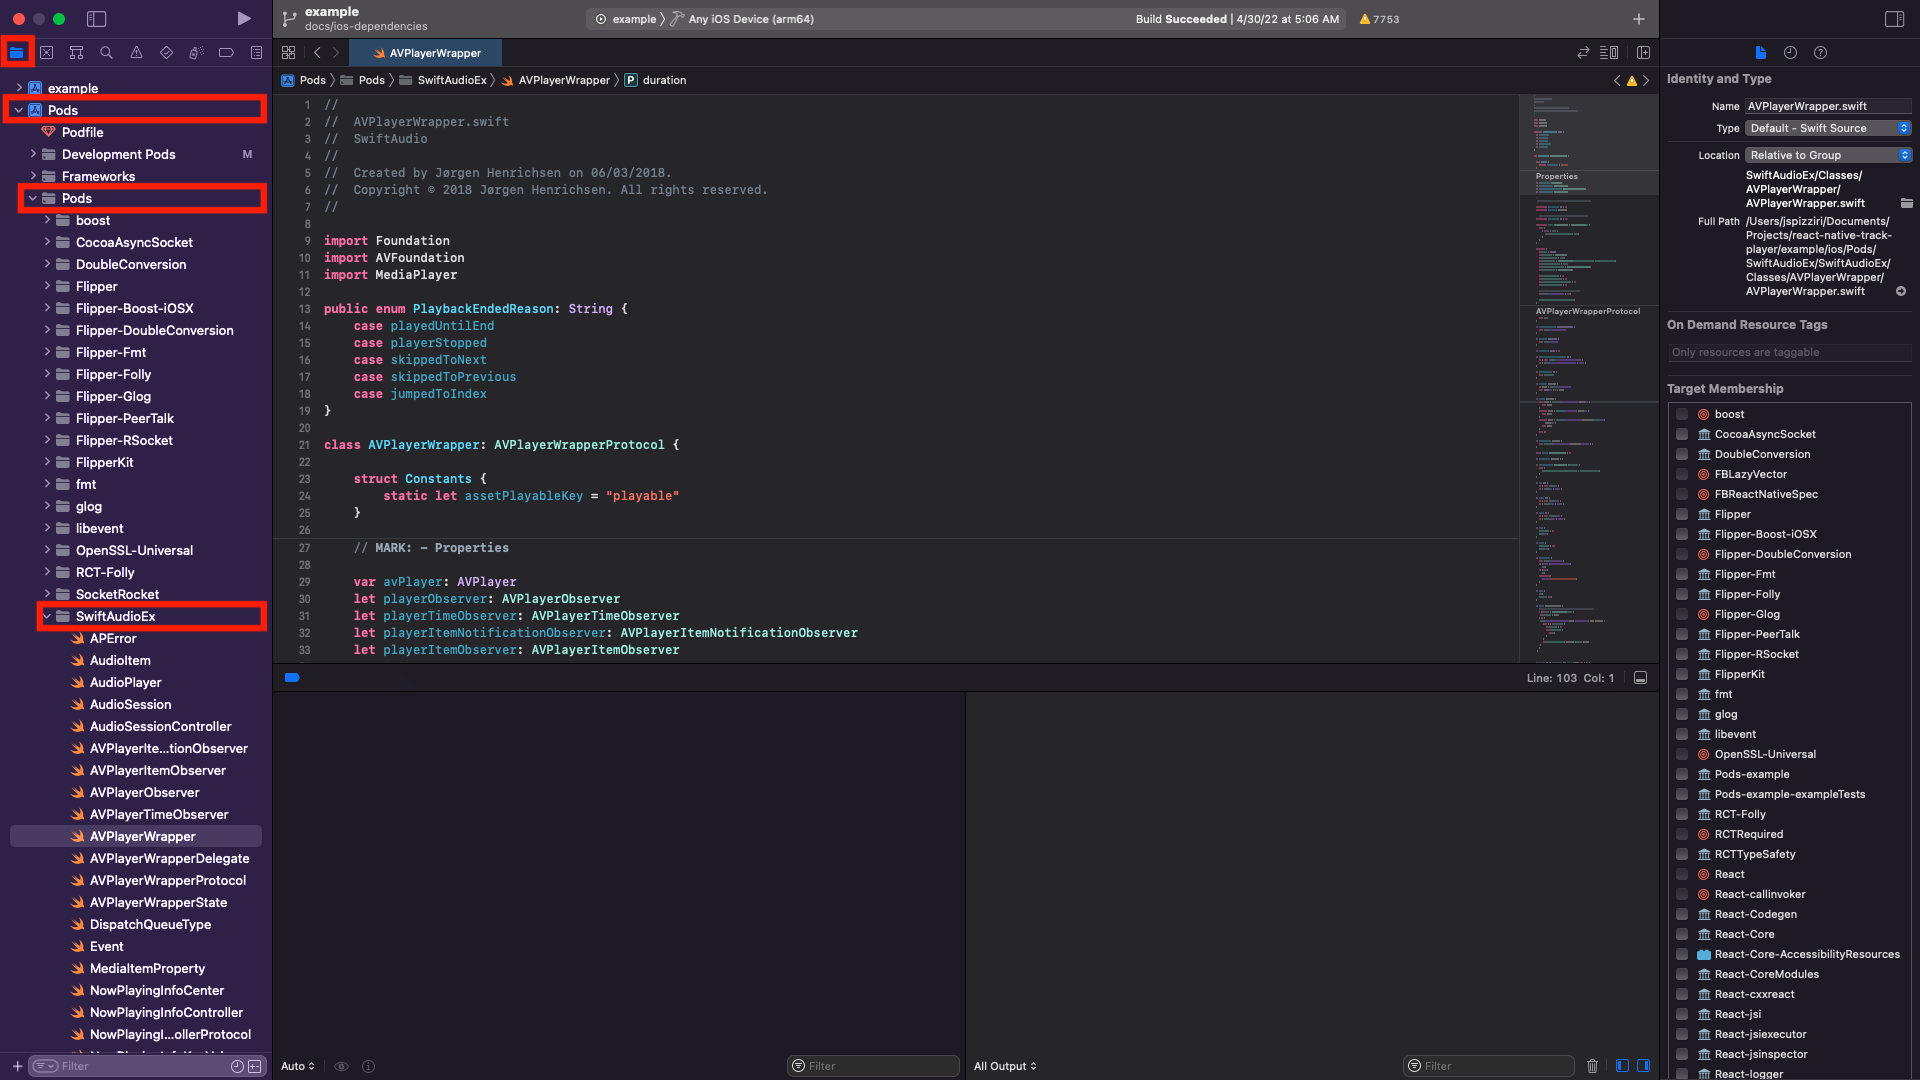Toggle the inspectors panel visibility
The height and width of the screenshot is (1080, 1920).
tap(1895, 19)
